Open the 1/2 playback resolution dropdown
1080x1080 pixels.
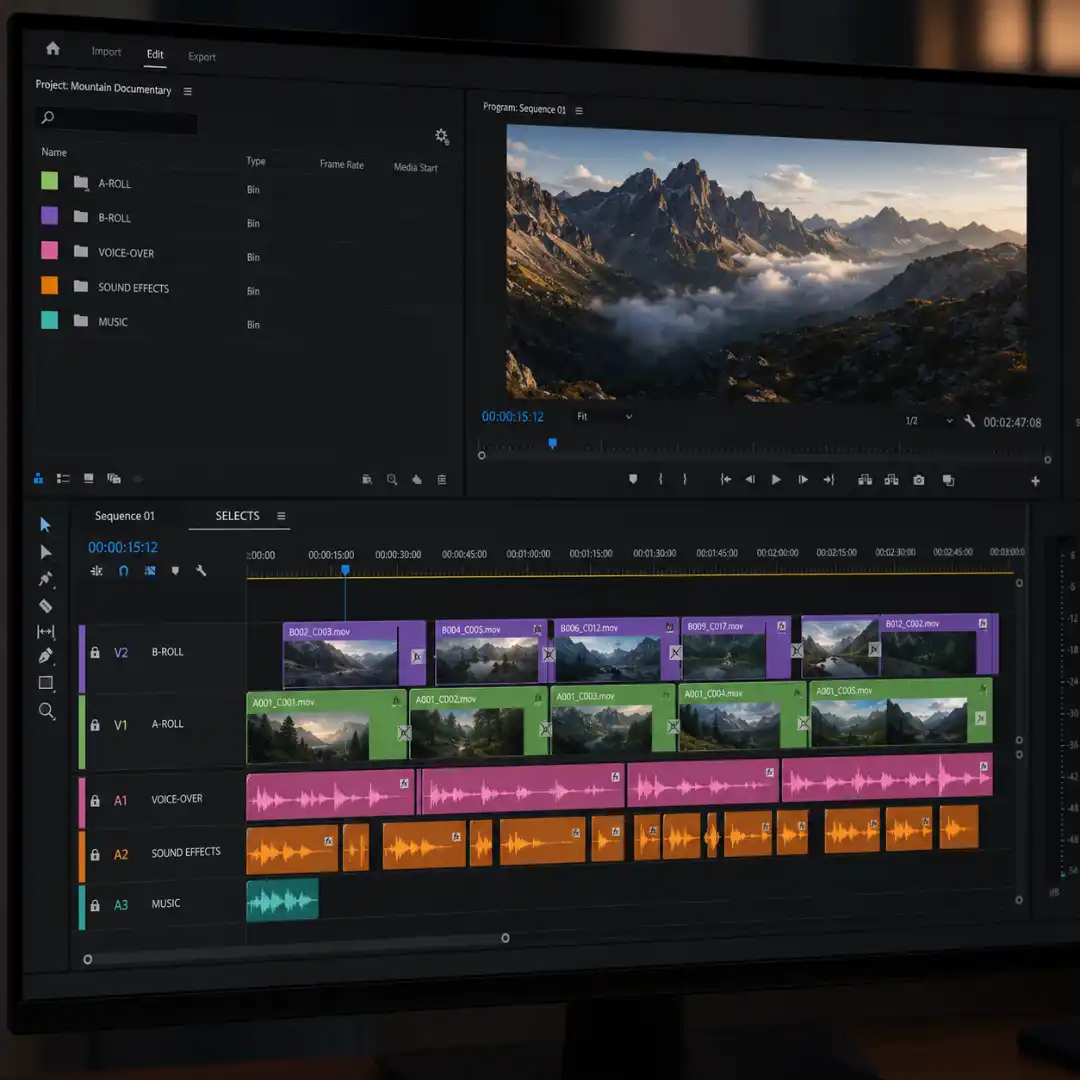928,420
